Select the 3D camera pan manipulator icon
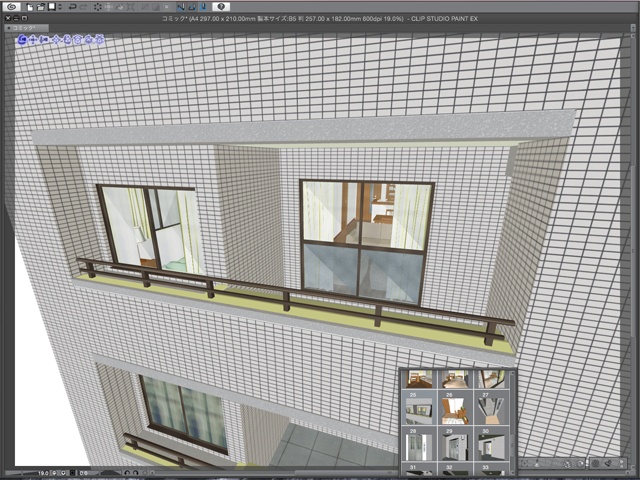The width and height of the screenshot is (640, 480). [x=33, y=40]
